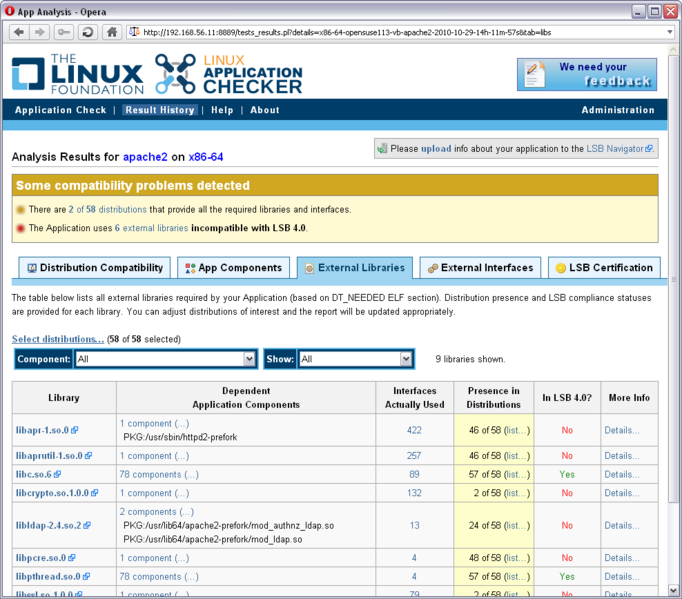Open the address bar dropdown arrow

pos(670,32)
